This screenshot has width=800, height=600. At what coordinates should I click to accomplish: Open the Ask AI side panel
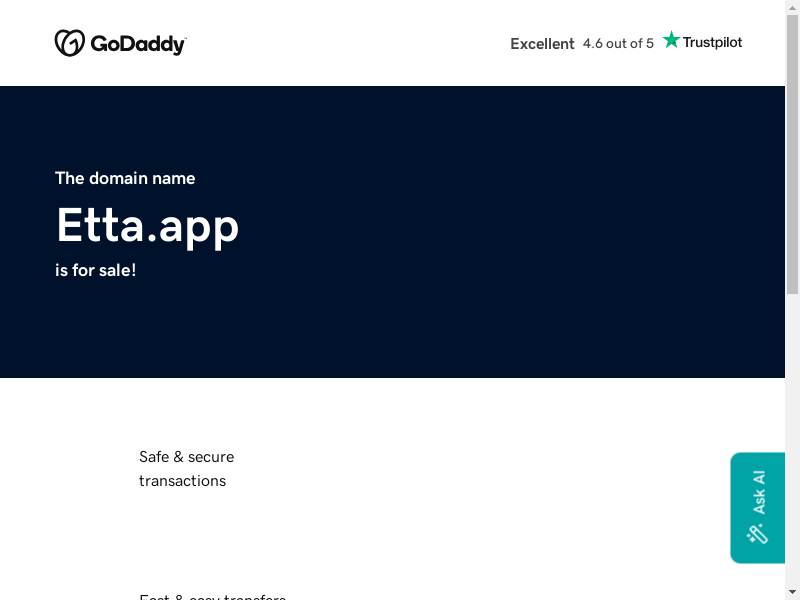[758, 493]
